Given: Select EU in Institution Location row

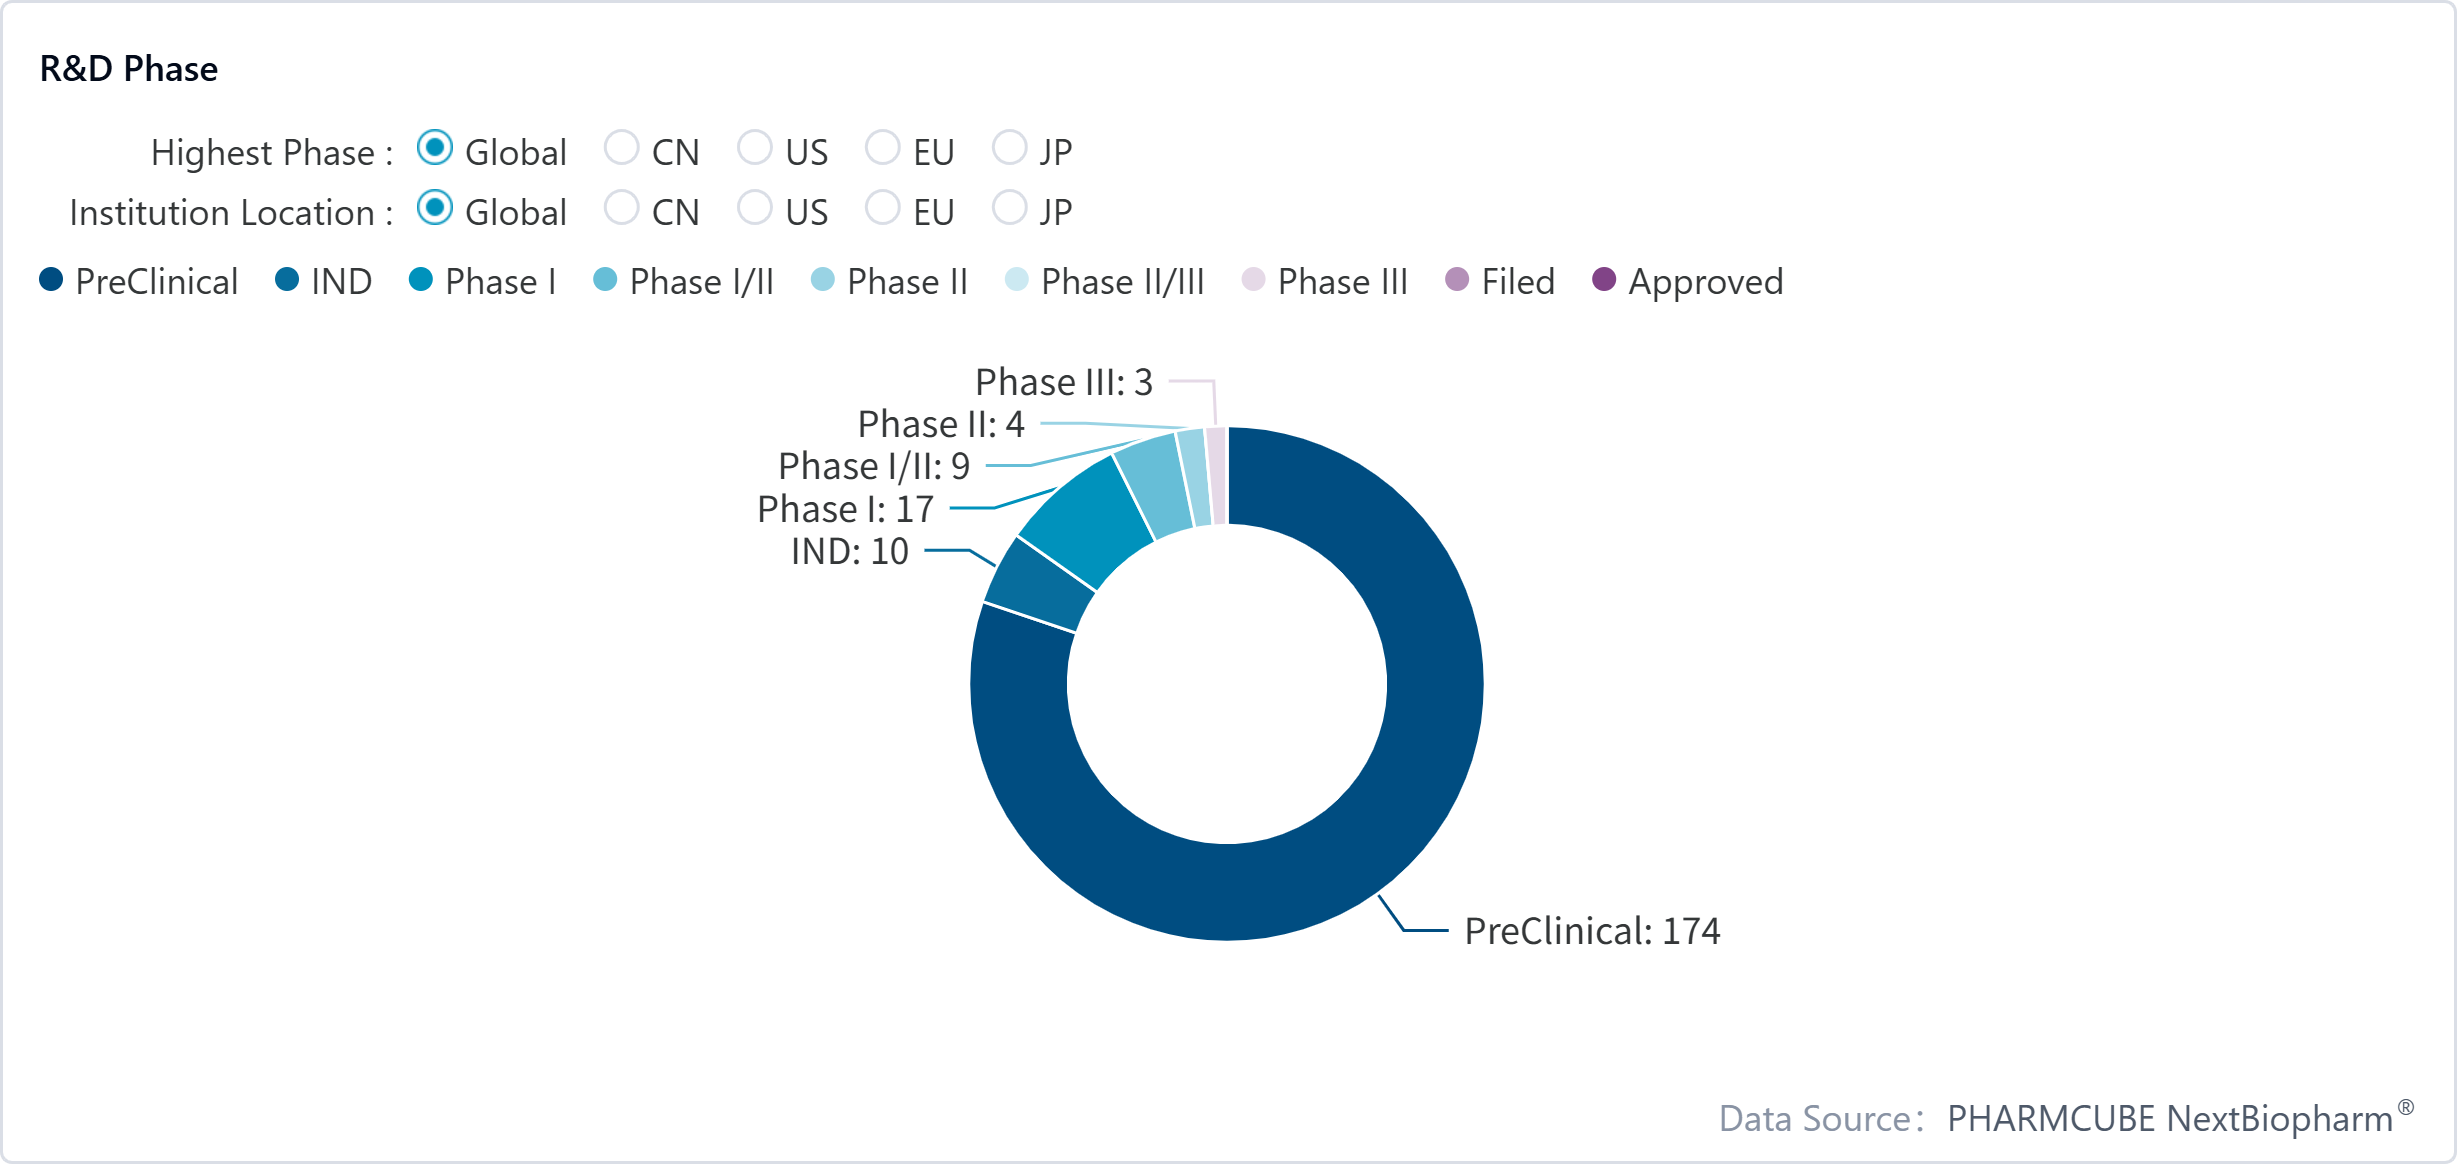Looking at the screenshot, I should [882, 208].
